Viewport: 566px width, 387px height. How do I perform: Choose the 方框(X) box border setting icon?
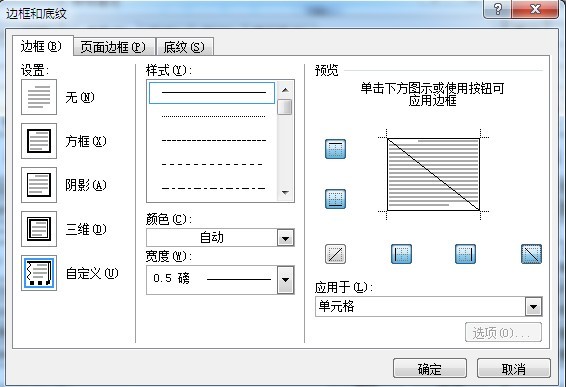[39, 141]
